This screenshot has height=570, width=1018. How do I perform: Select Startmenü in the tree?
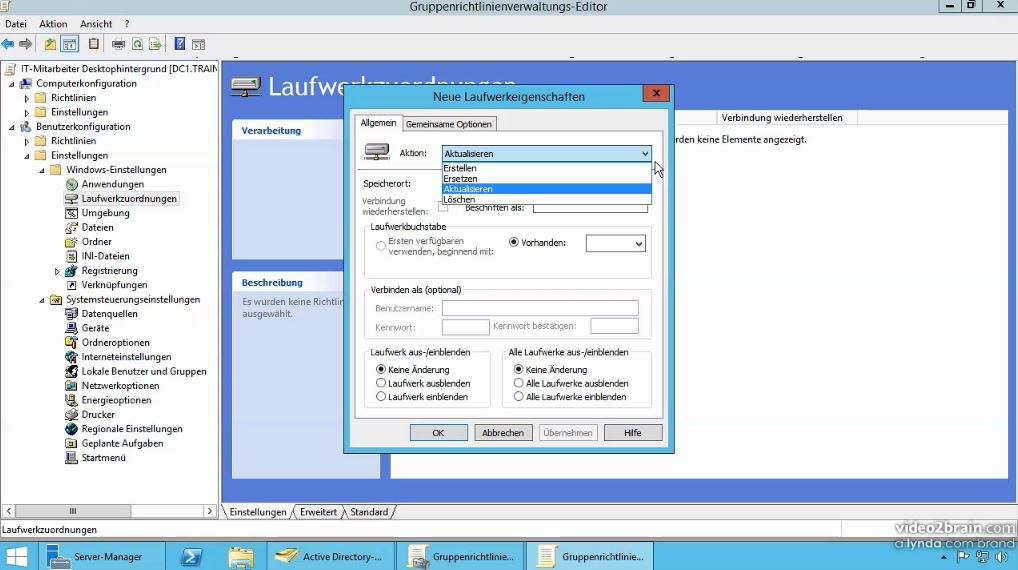point(103,458)
